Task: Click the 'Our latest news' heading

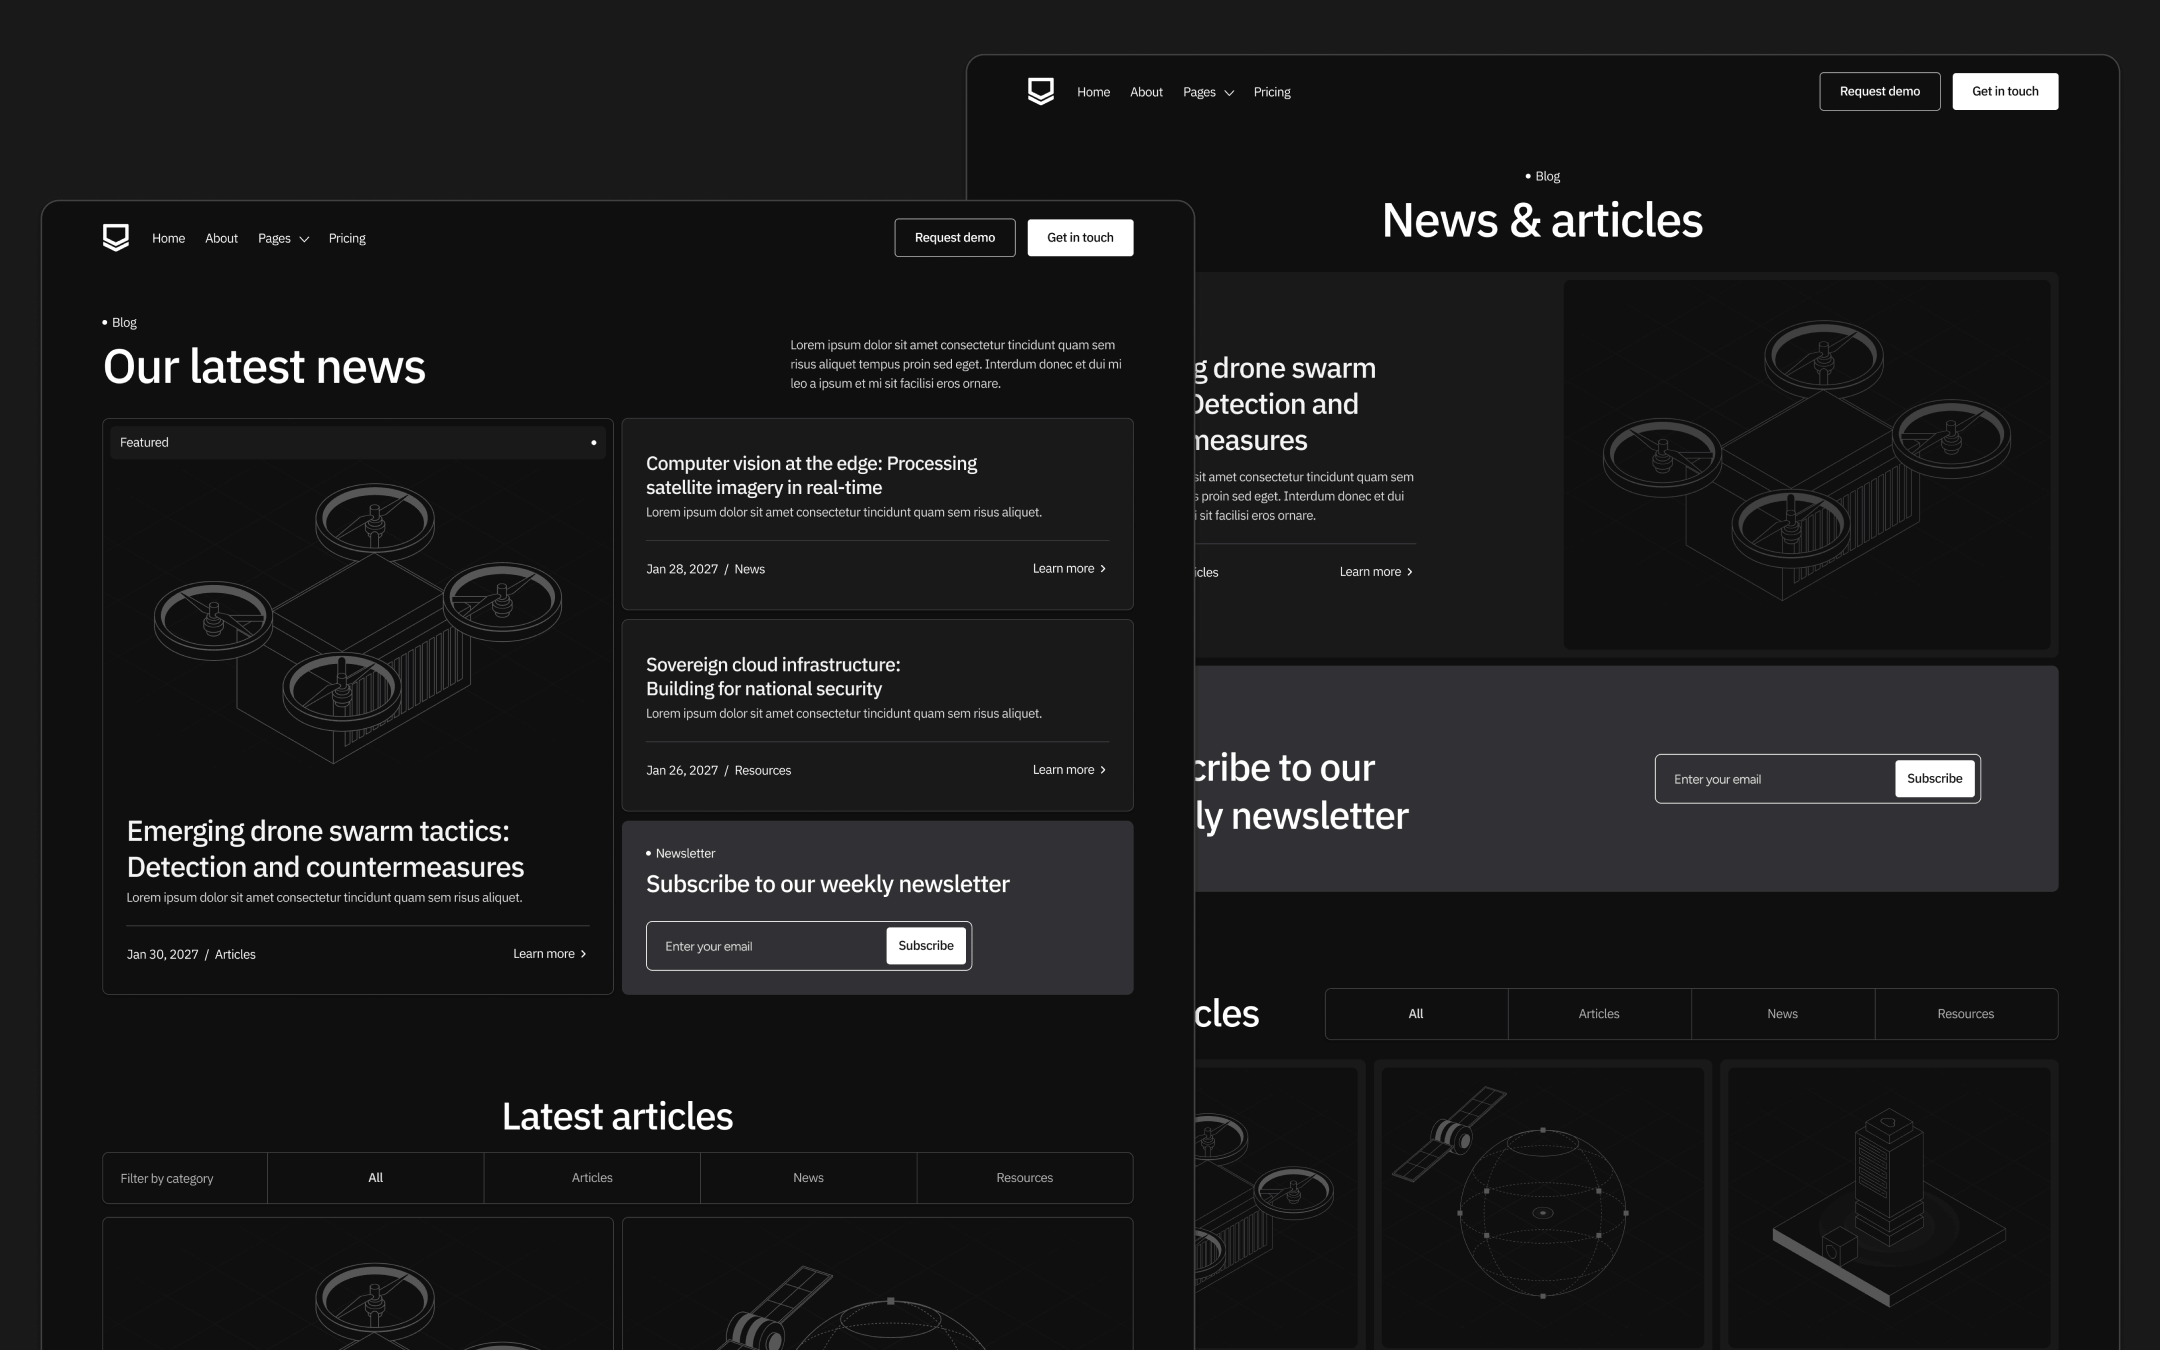Action: [x=264, y=366]
